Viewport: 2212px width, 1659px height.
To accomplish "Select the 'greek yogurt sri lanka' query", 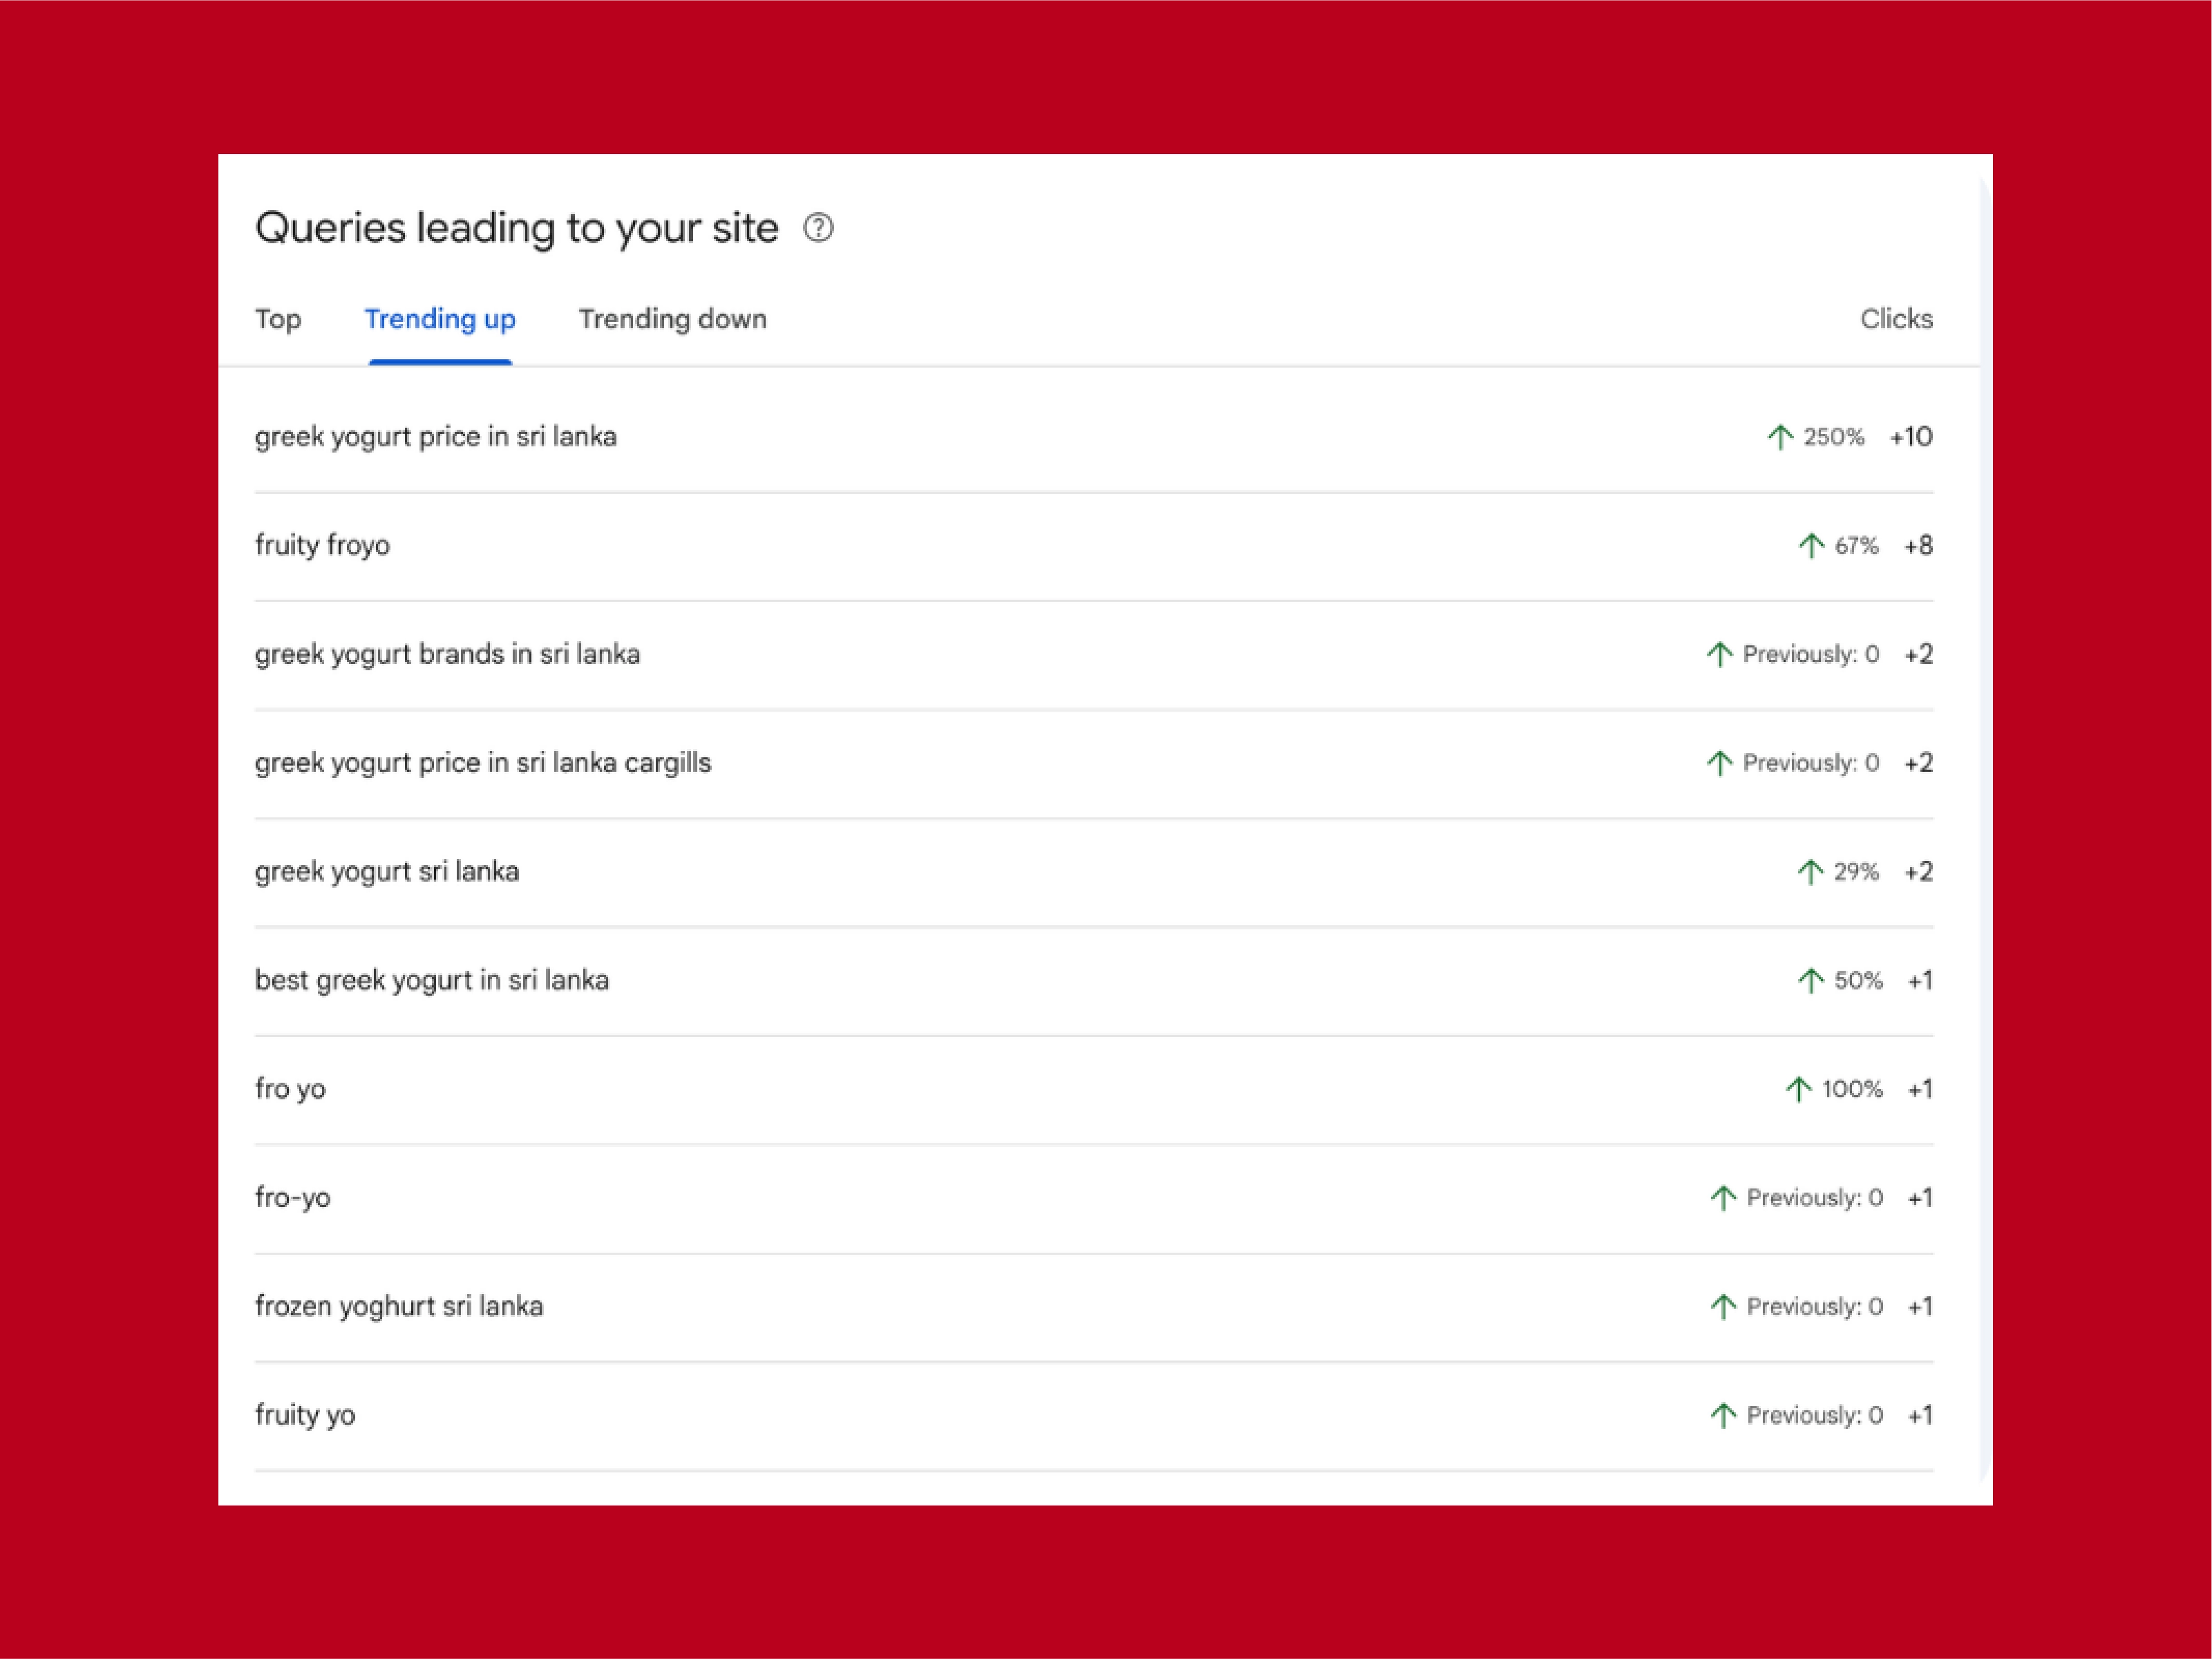I will coord(387,872).
